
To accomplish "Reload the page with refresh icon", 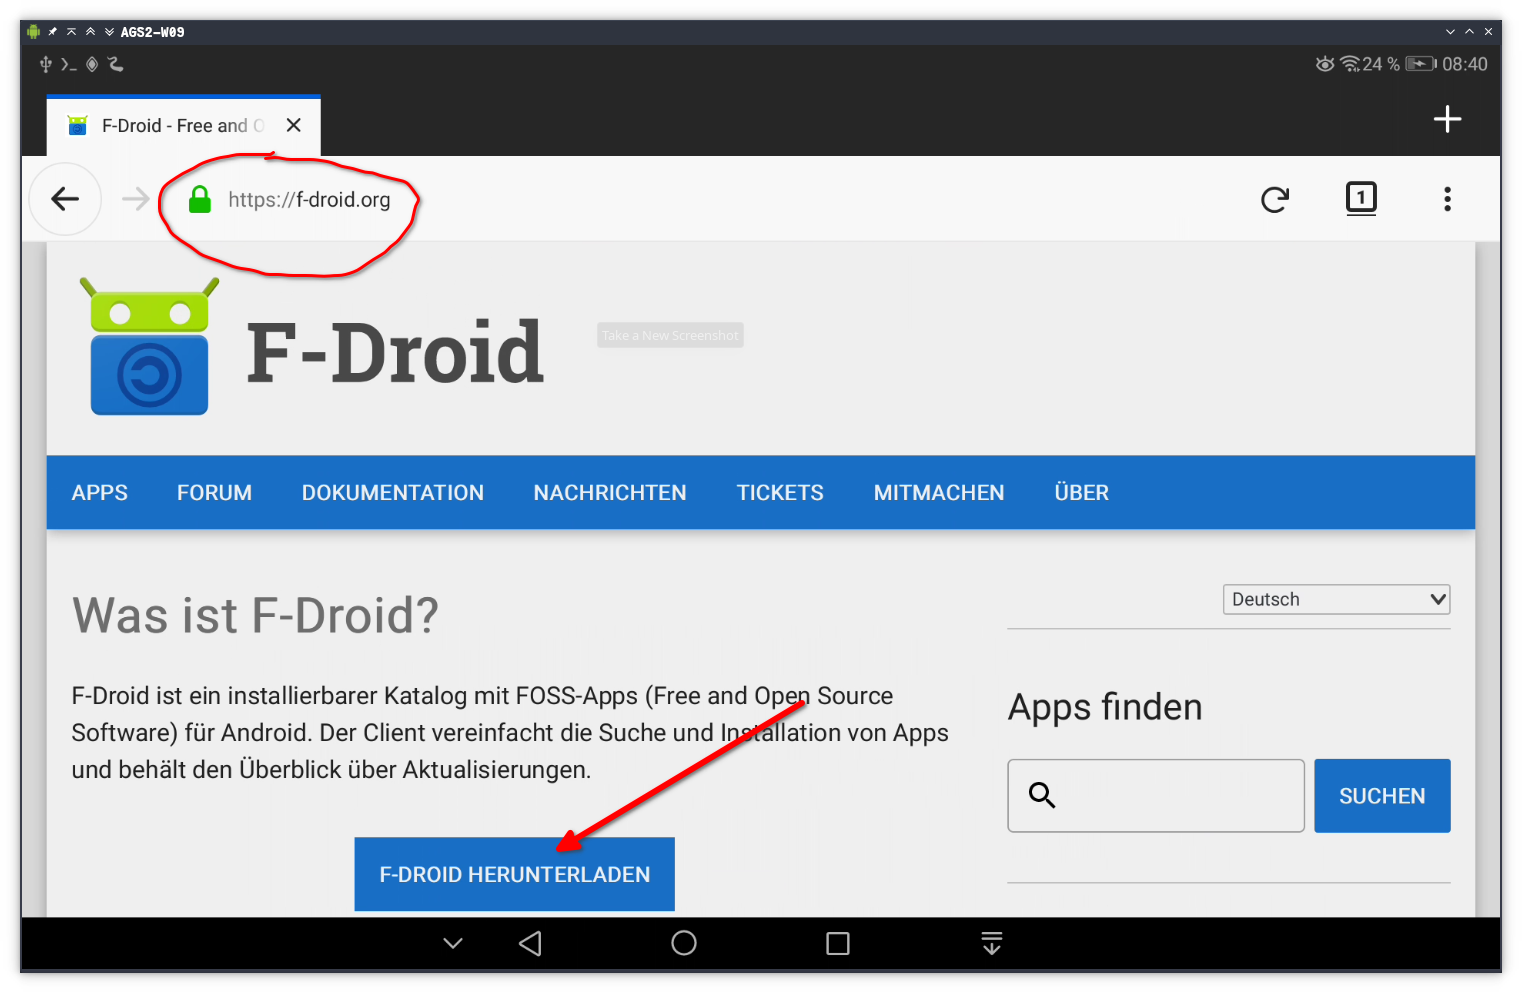I will point(1275,200).
